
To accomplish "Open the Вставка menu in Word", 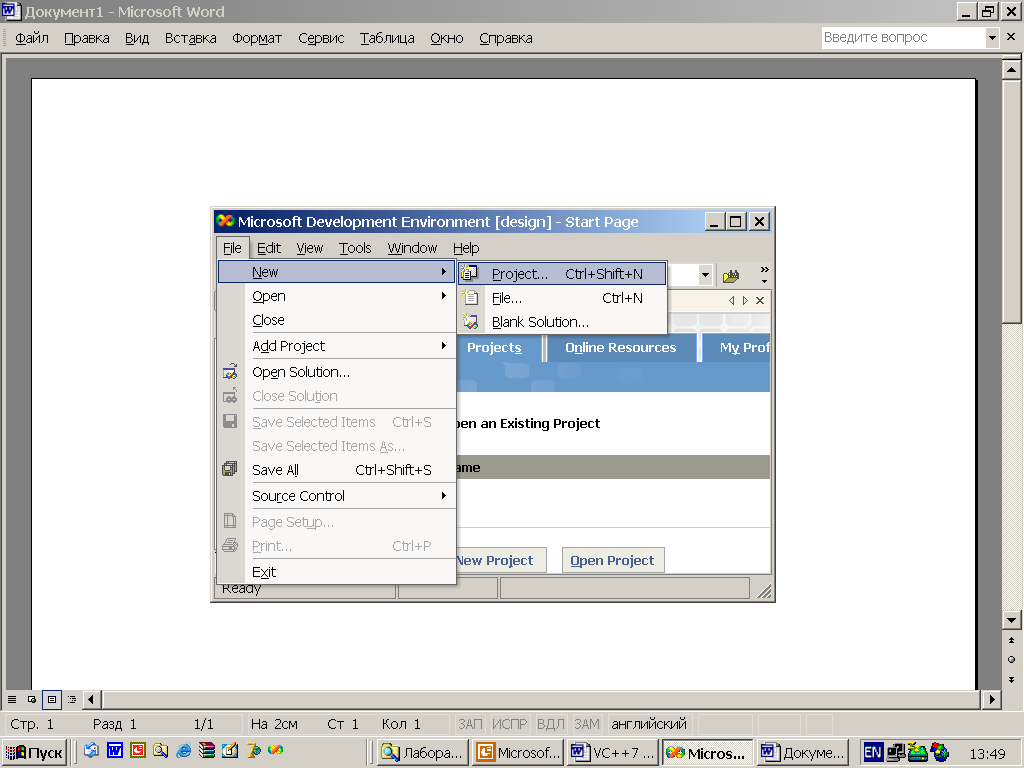I will click(x=191, y=38).
